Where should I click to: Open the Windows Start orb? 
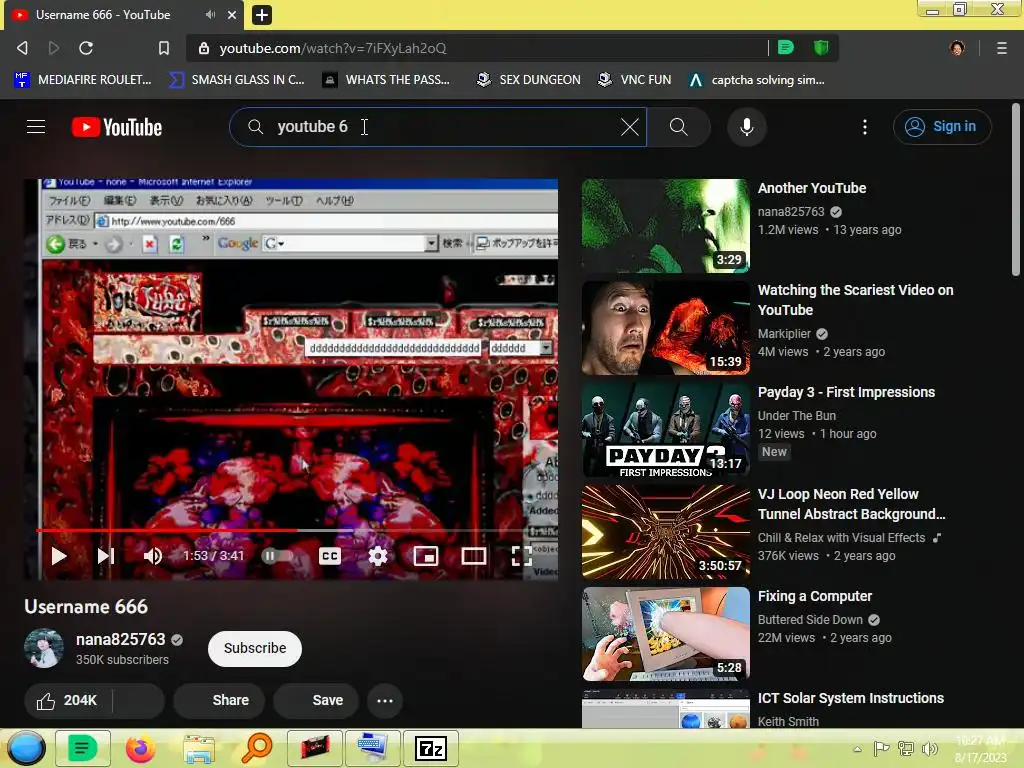(25, 748)
